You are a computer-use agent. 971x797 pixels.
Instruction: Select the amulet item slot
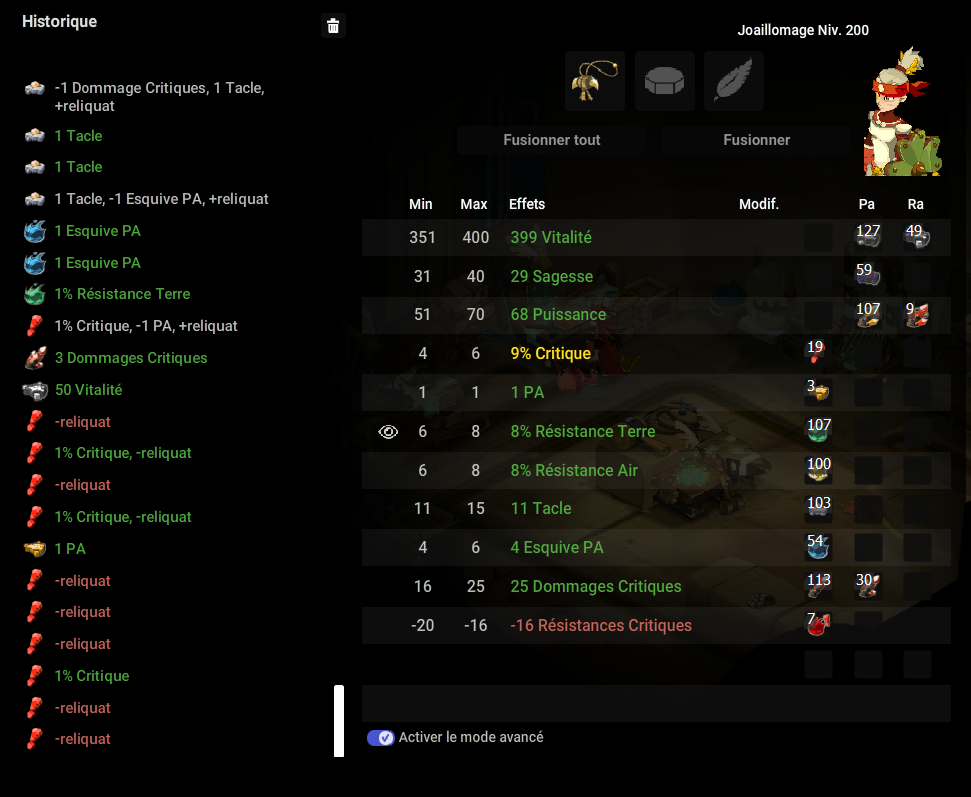(595, 81)
